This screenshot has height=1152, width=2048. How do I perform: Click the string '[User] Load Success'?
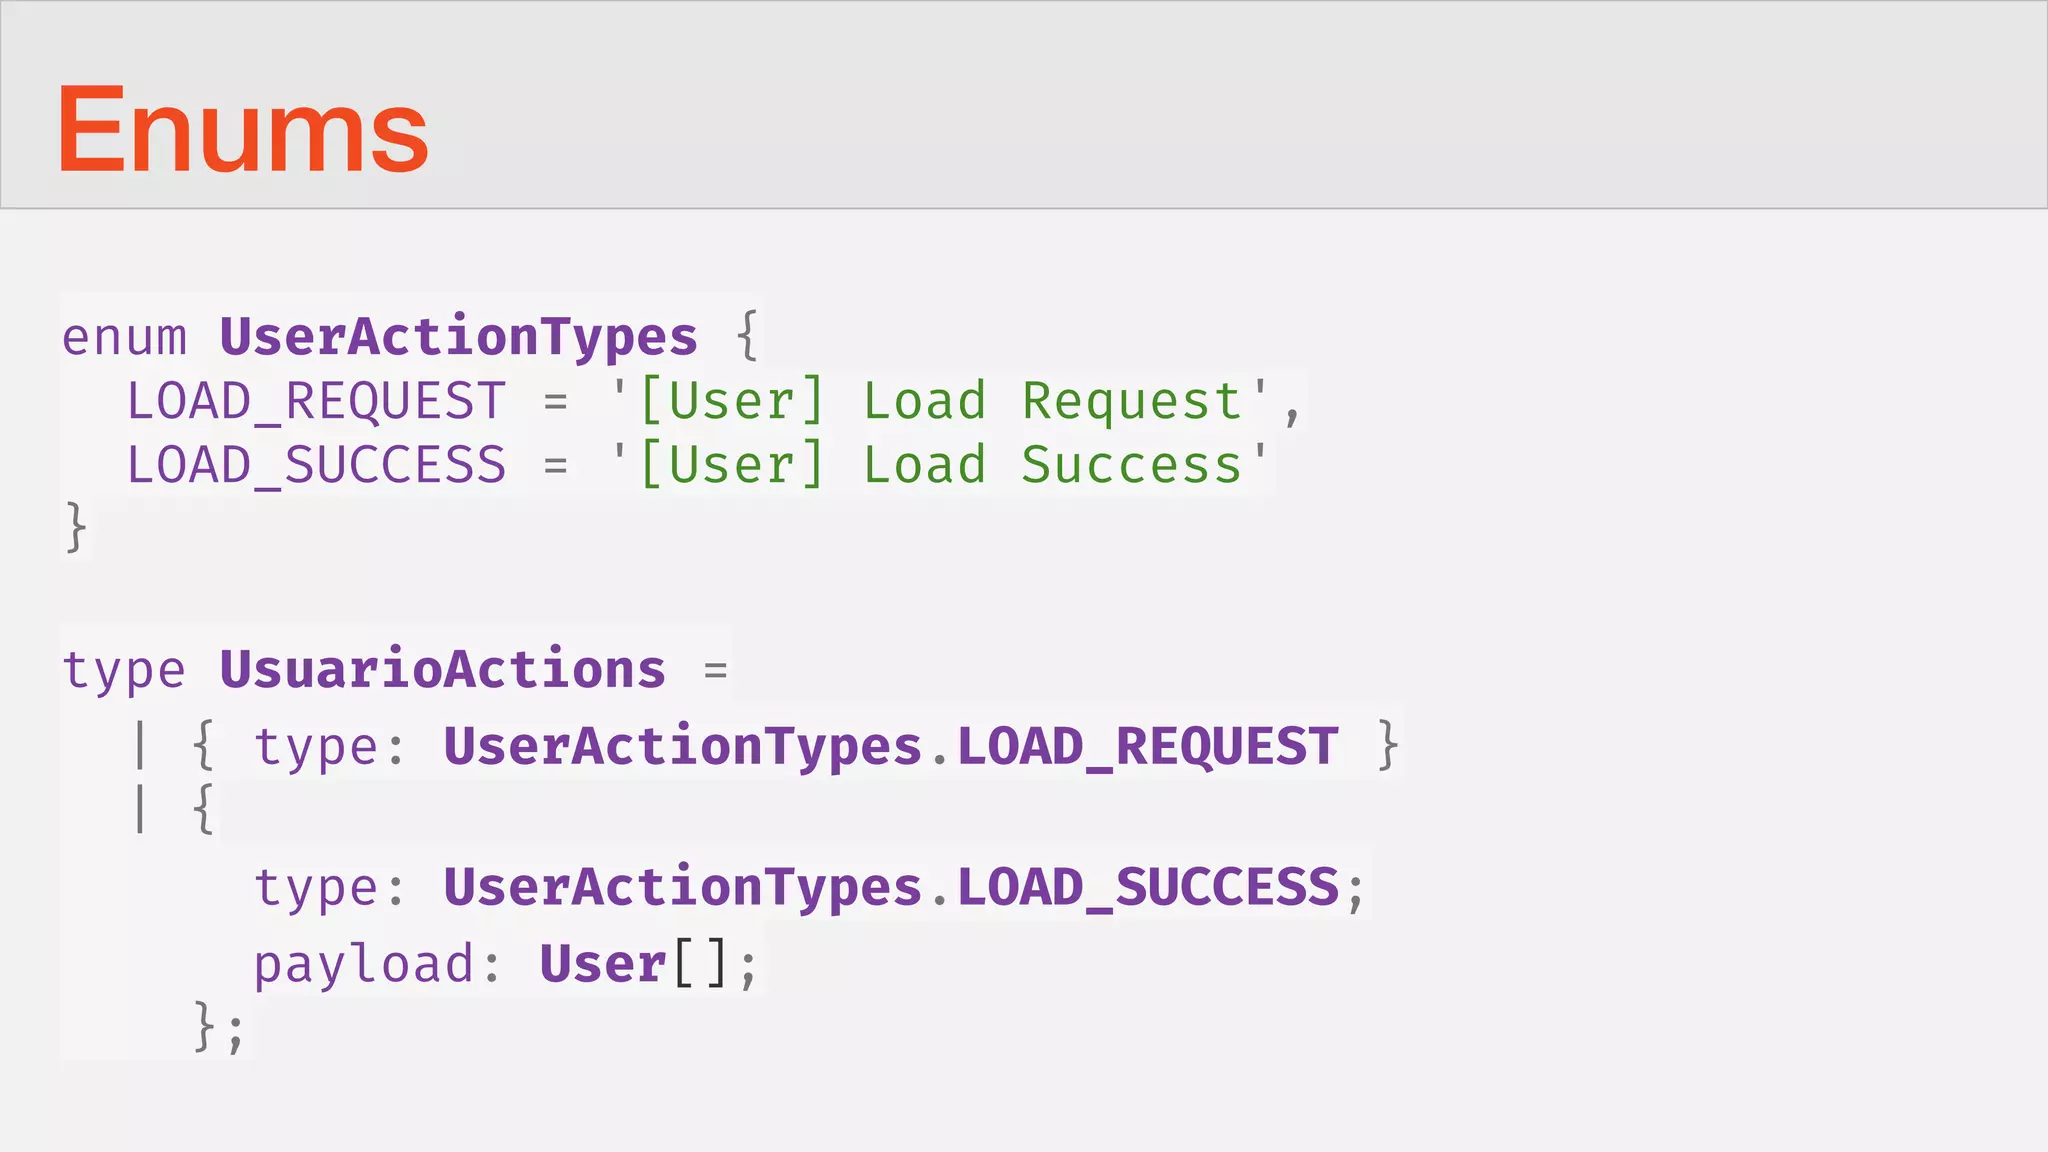(939, 466)
